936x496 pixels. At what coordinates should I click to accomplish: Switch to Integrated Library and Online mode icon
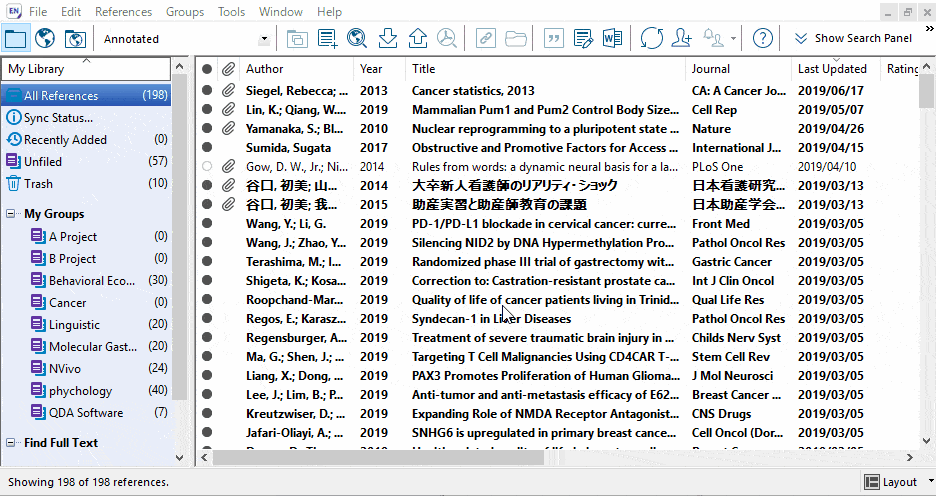coord(75,39)
